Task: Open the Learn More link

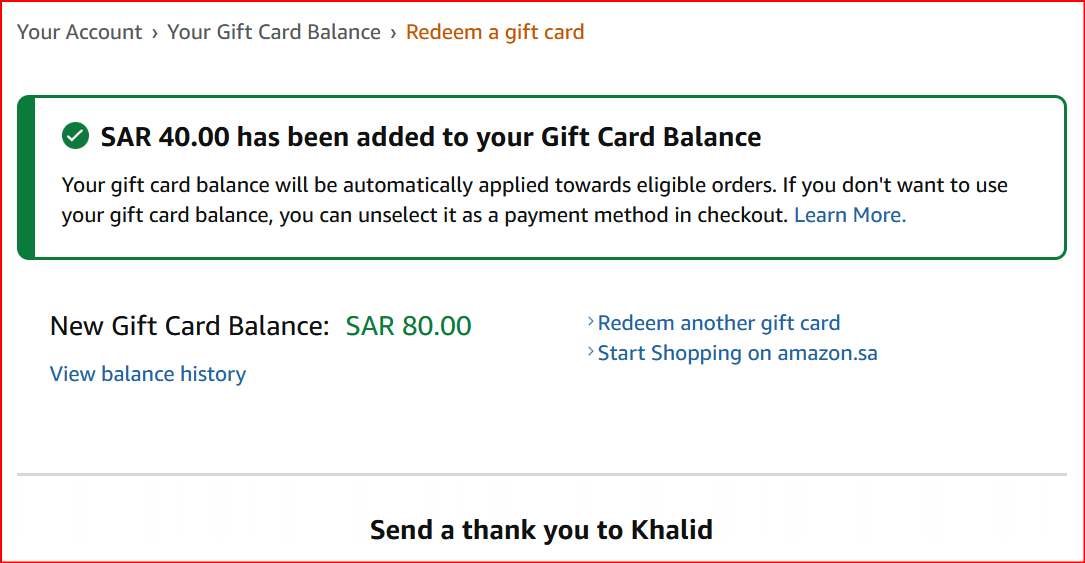Action: coord(850,215)
